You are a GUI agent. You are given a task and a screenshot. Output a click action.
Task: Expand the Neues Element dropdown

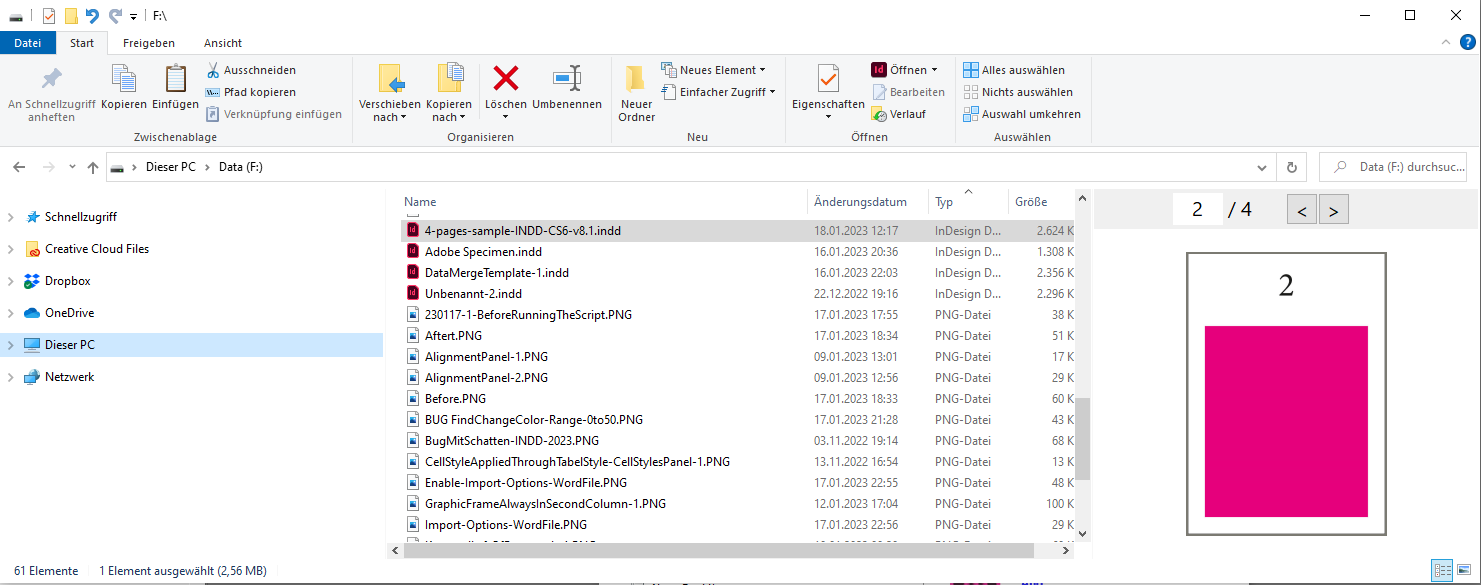(764, 69)
